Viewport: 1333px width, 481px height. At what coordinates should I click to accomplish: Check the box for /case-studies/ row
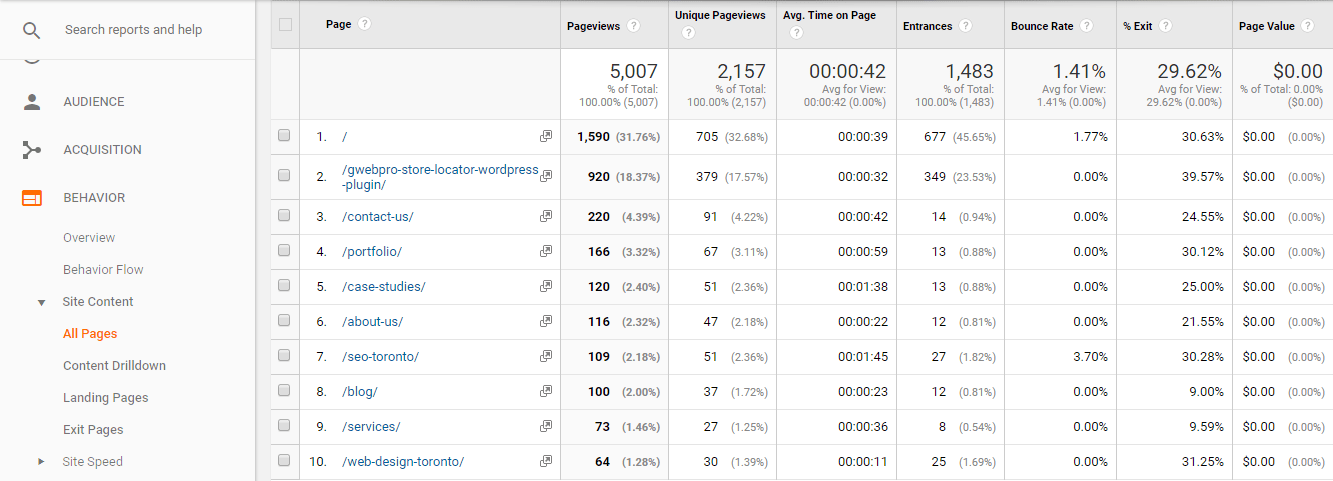click(x=285, y=286)
